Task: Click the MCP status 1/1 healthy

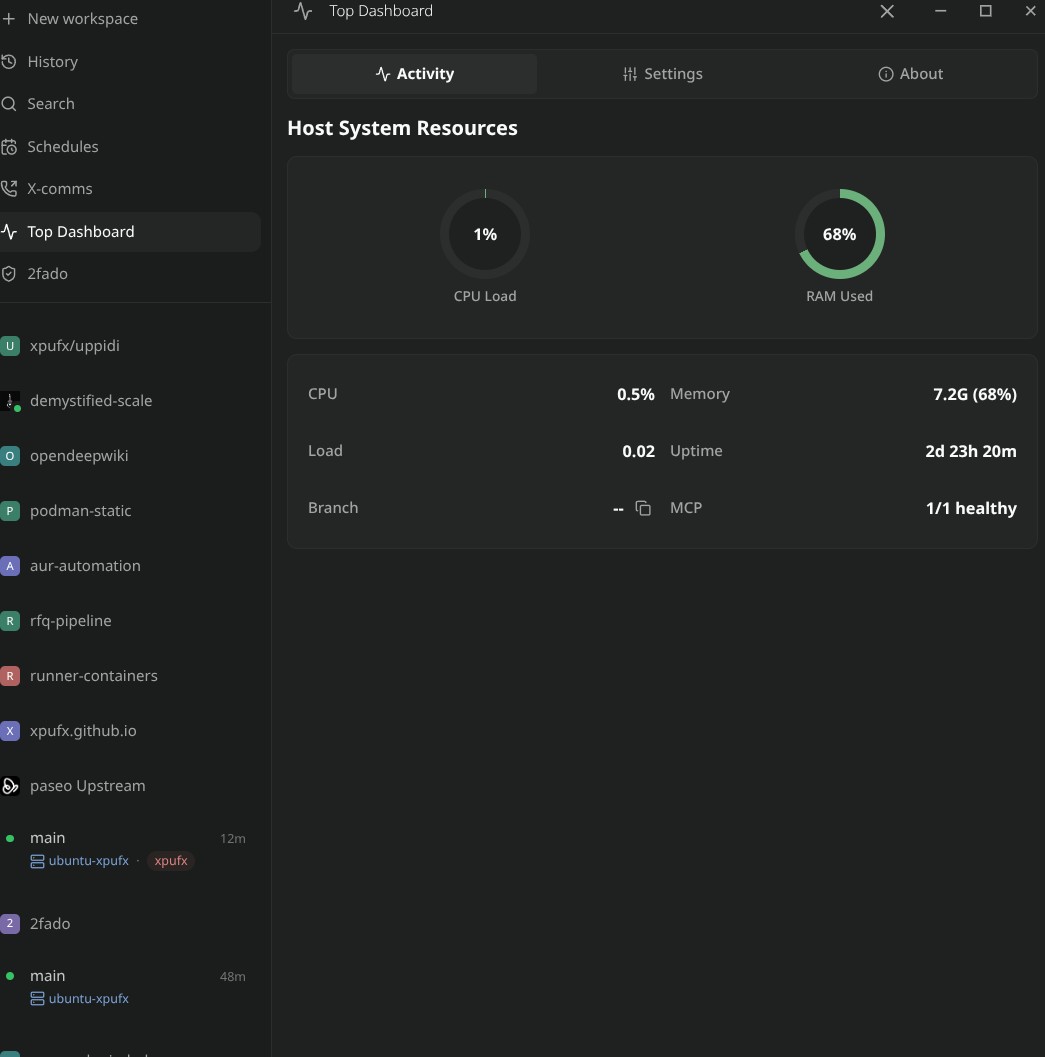Action: point(971,508)
